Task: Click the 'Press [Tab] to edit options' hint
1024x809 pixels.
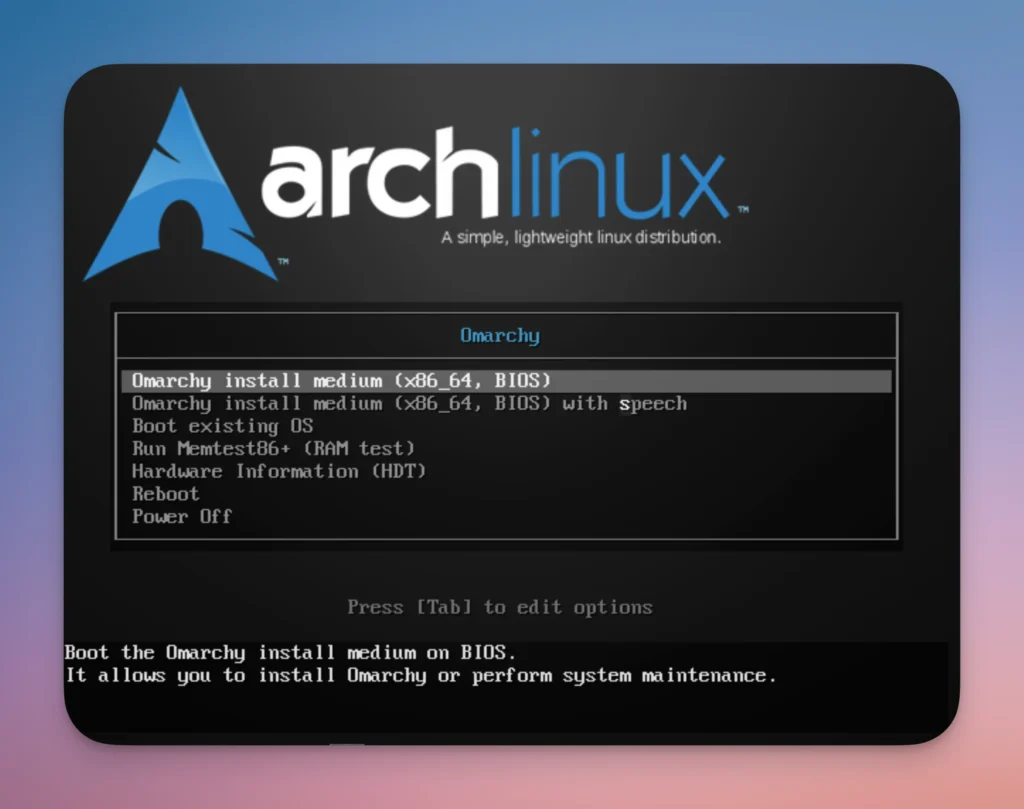Action: (x=500, y=607)
